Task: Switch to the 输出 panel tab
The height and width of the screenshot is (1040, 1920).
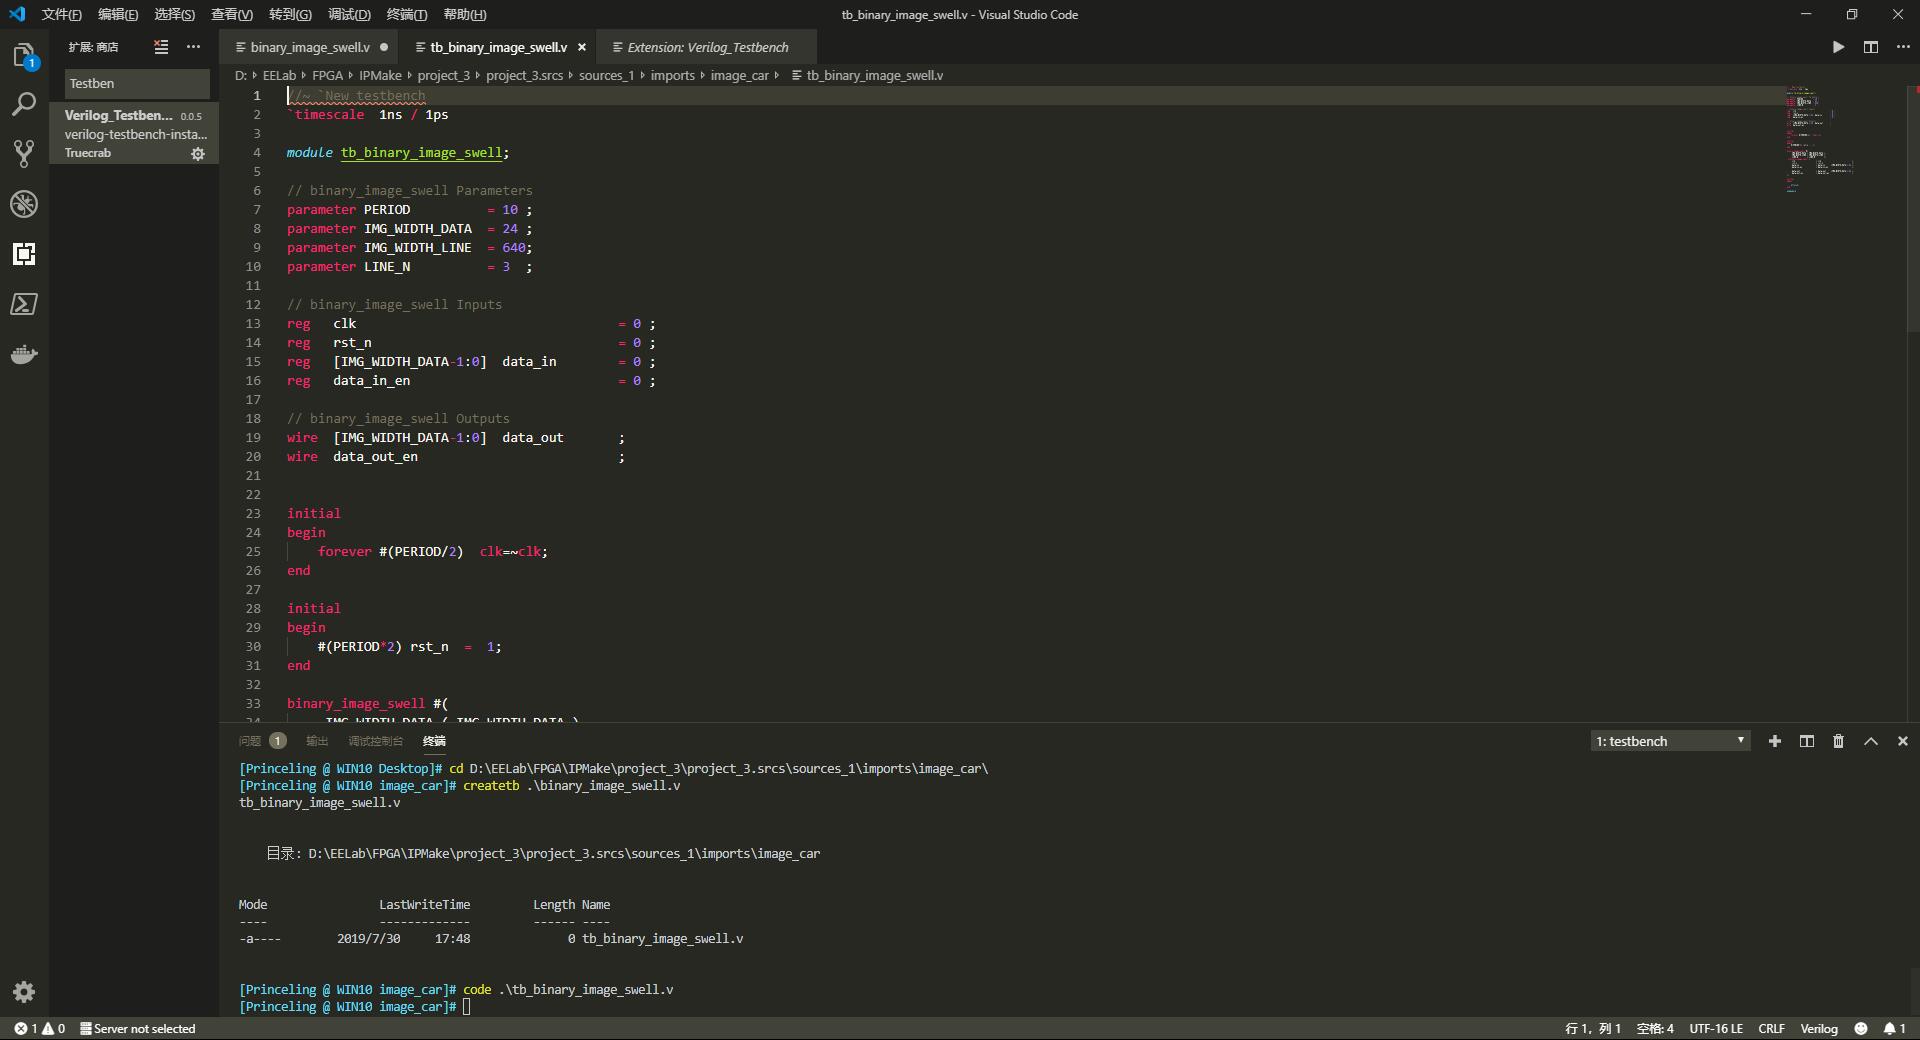Action: pyautogui.click(x=317, y=741)
